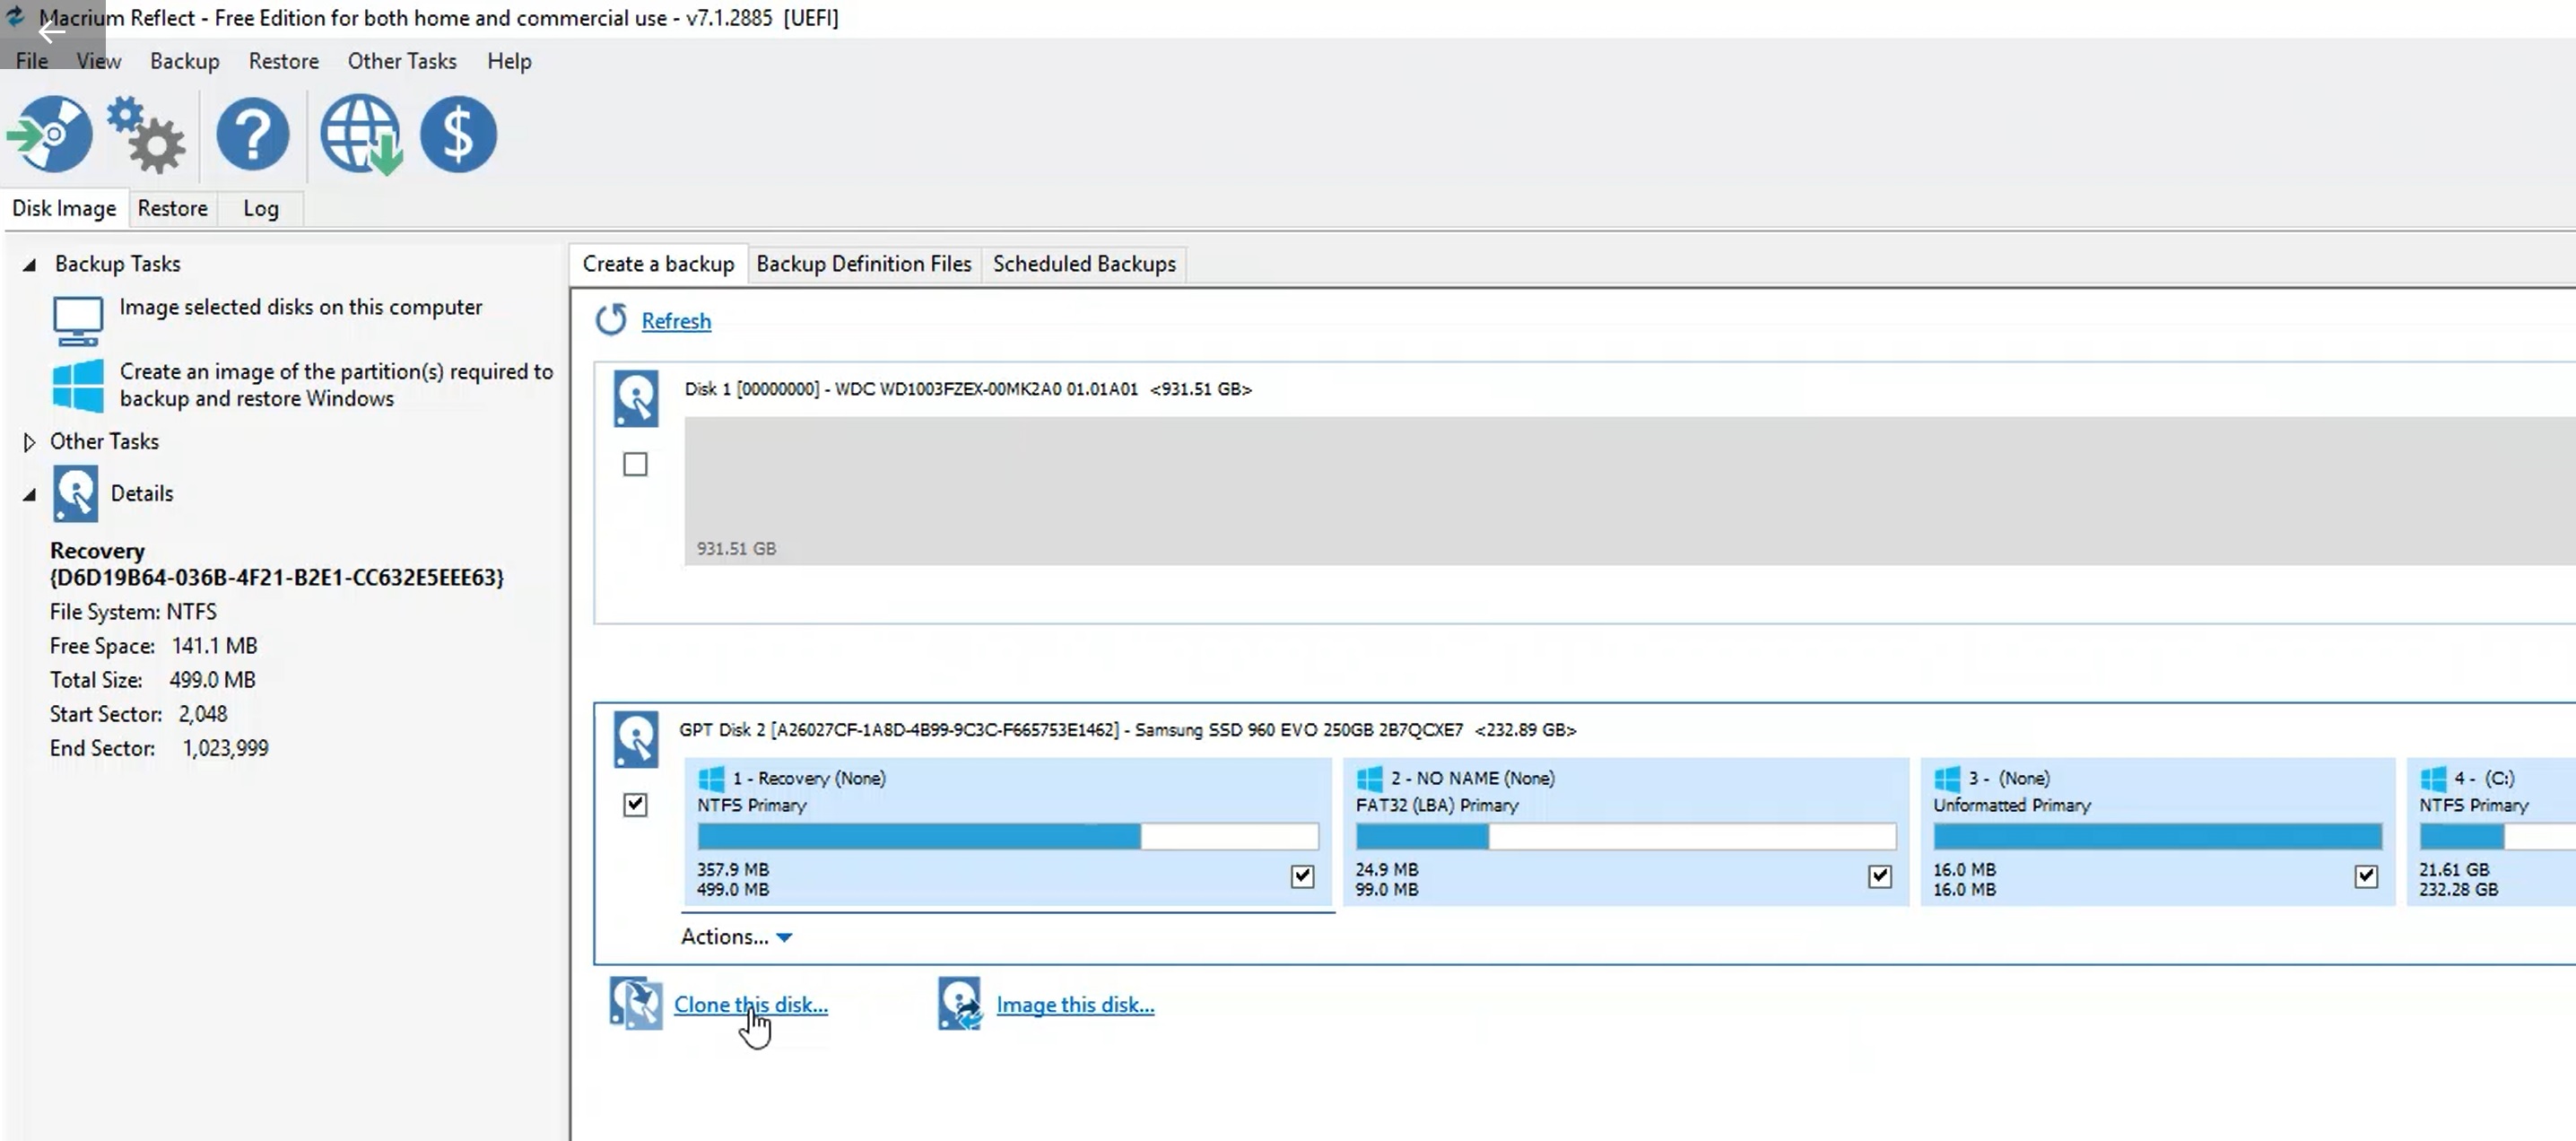Open the Actions dropdown menu
This screenshot has width=2576, height=1141.
click(737, 937)
